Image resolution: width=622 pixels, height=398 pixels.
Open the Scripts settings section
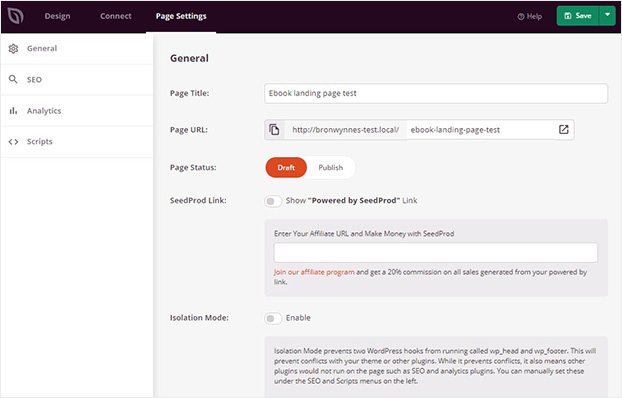pos(77,142)
